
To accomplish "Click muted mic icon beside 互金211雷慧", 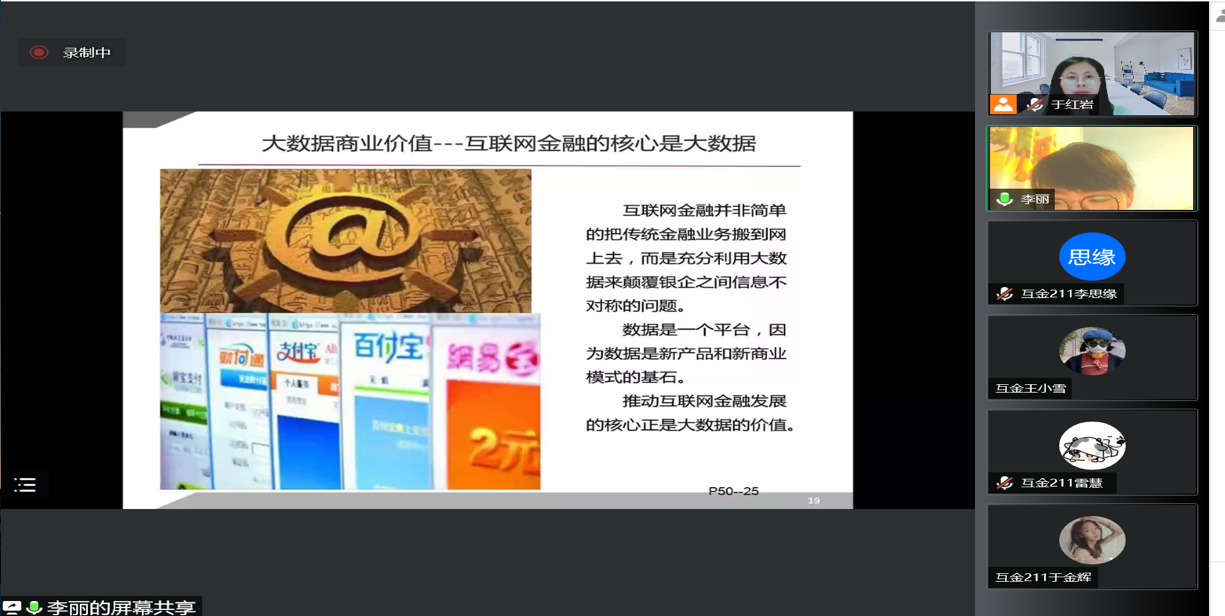I will [x=1005, y=483].
